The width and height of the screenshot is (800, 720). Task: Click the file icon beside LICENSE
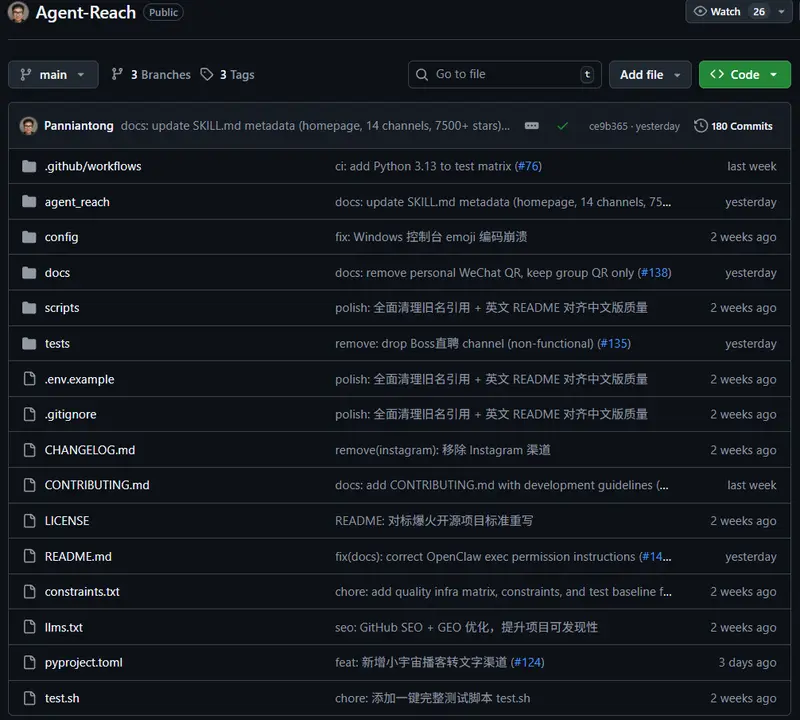(x=28, y=521)
